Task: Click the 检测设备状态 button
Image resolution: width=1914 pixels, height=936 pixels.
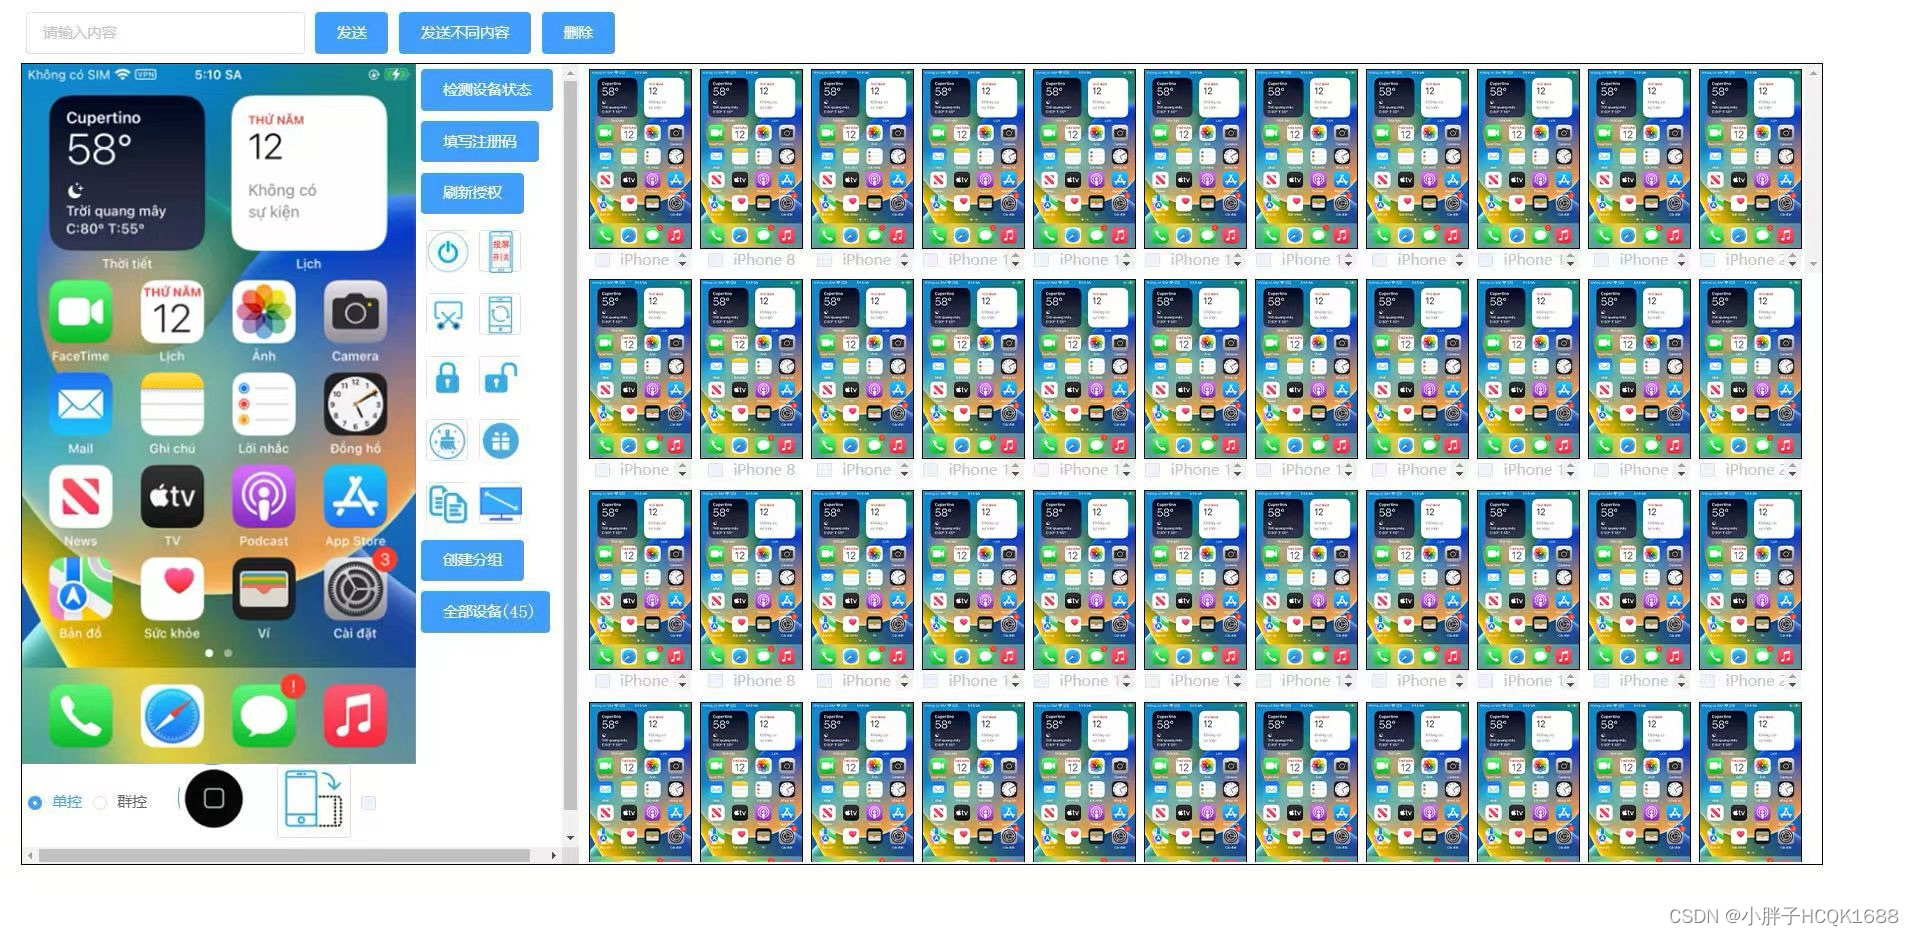Action: 487,90
